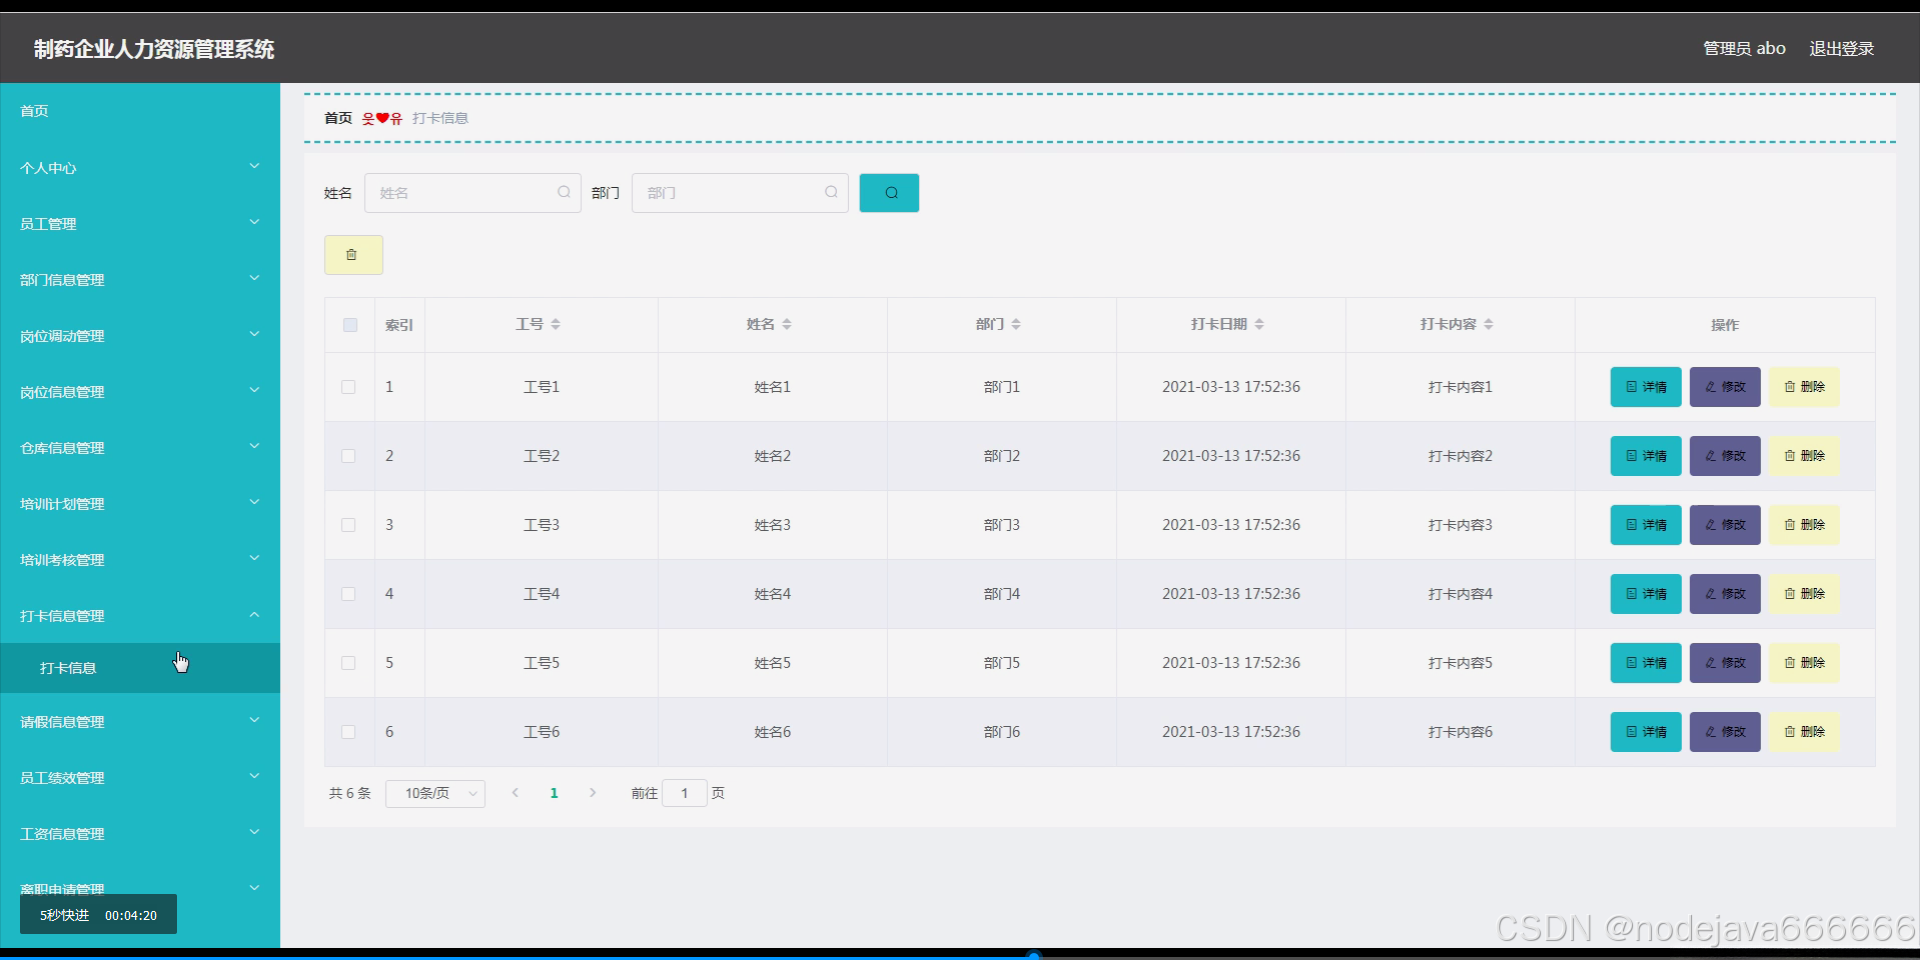Open 详情 for row 工号4
The image size is (1920, 960).
1646,594
